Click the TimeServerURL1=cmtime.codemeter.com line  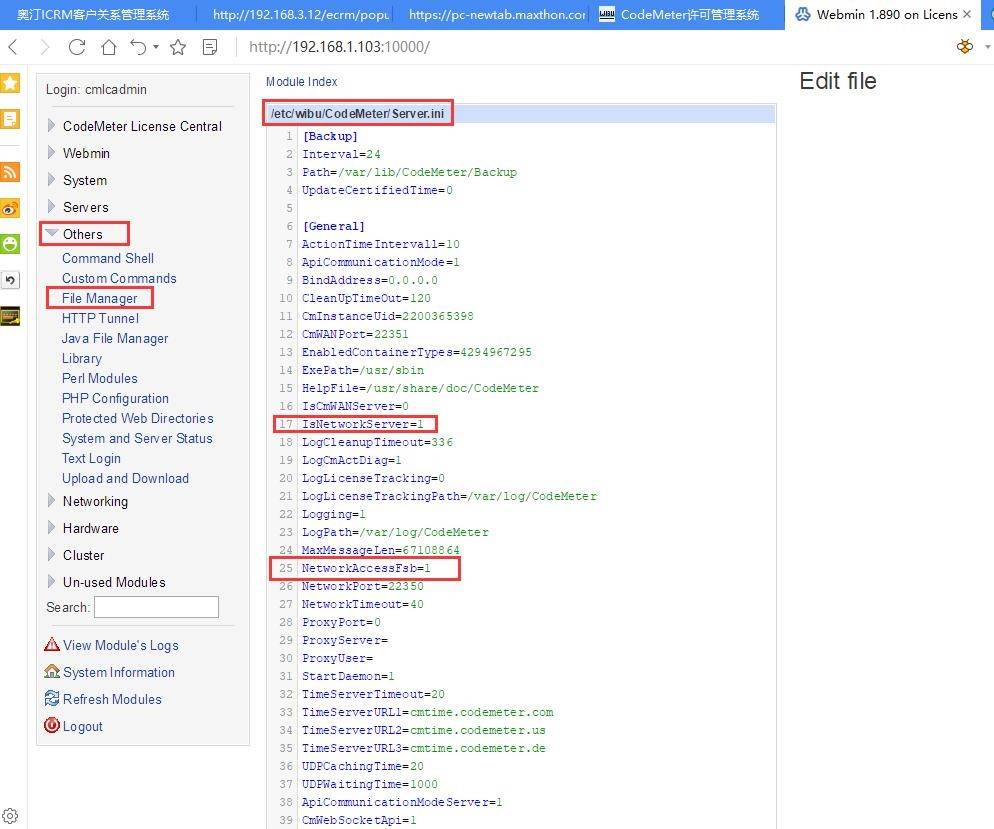427,712
